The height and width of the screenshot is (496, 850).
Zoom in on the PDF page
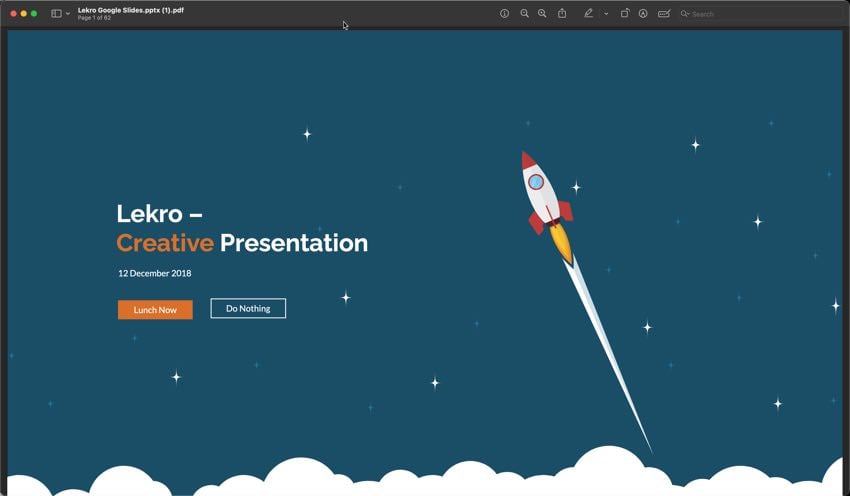(x=542, y=14)
